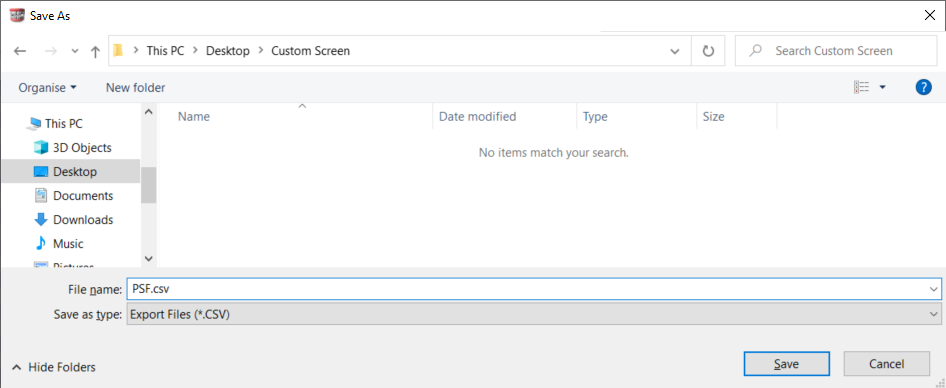Select Desktop in the address path
Image resolution: width=946 pixels, height=388 pixels.
pos(227,51)
